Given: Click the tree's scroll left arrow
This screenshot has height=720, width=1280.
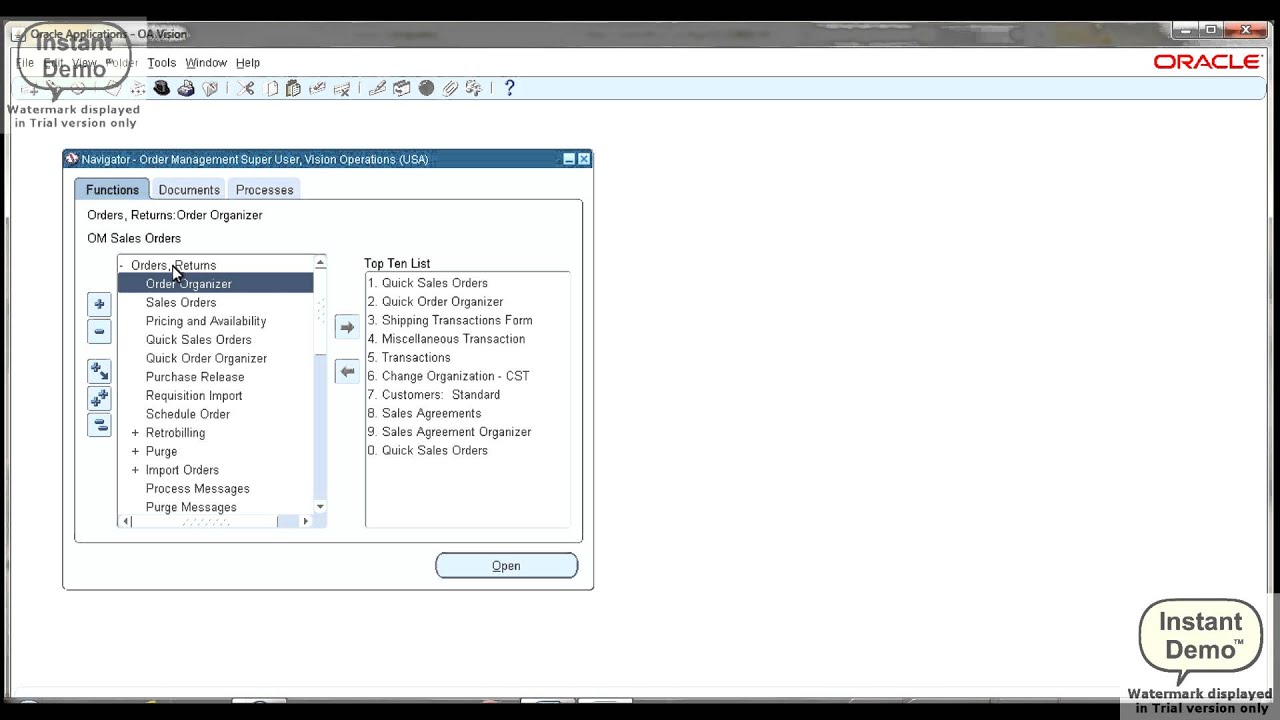Looking at the screenshot, I should coord(125,521).
